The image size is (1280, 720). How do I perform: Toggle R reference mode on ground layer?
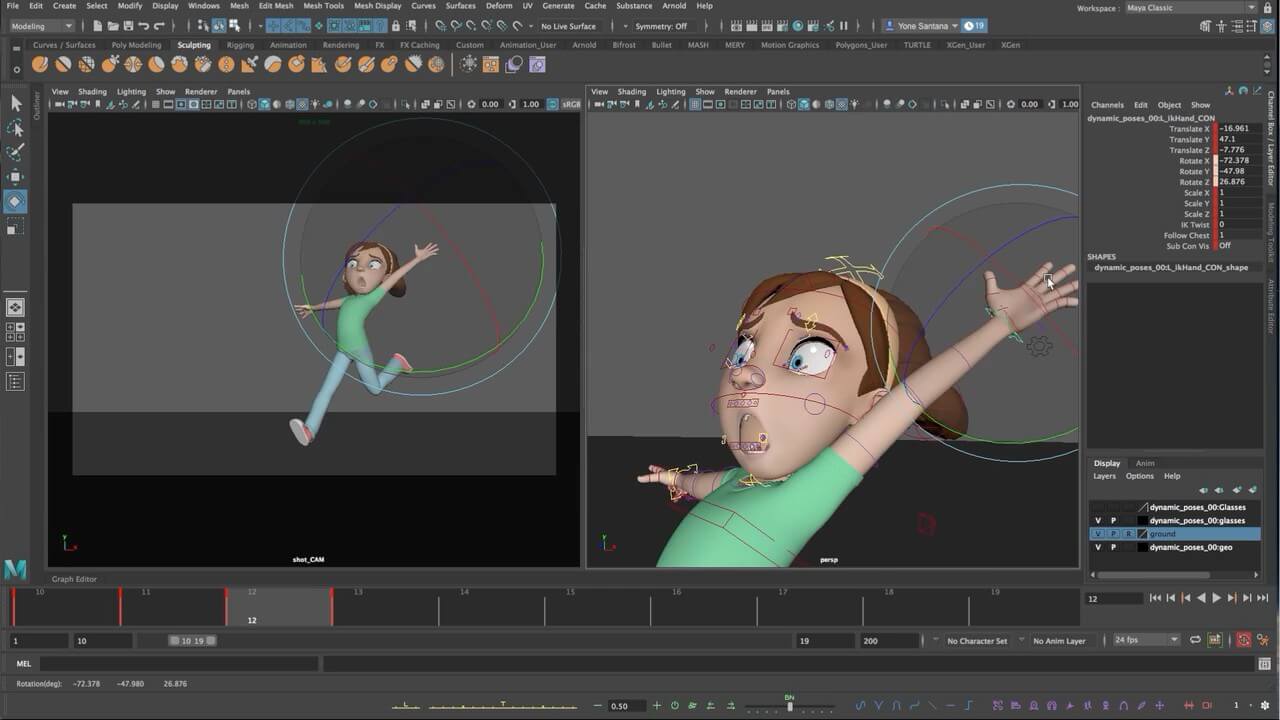tap(1128, 534)
